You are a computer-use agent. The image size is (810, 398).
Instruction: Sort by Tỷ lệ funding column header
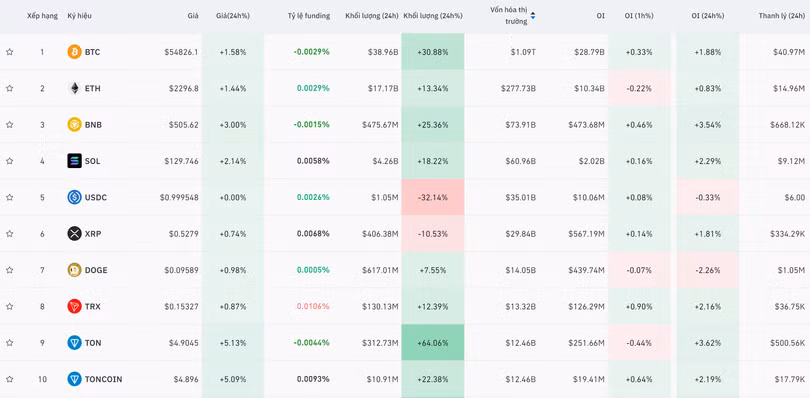coord(309,16)
